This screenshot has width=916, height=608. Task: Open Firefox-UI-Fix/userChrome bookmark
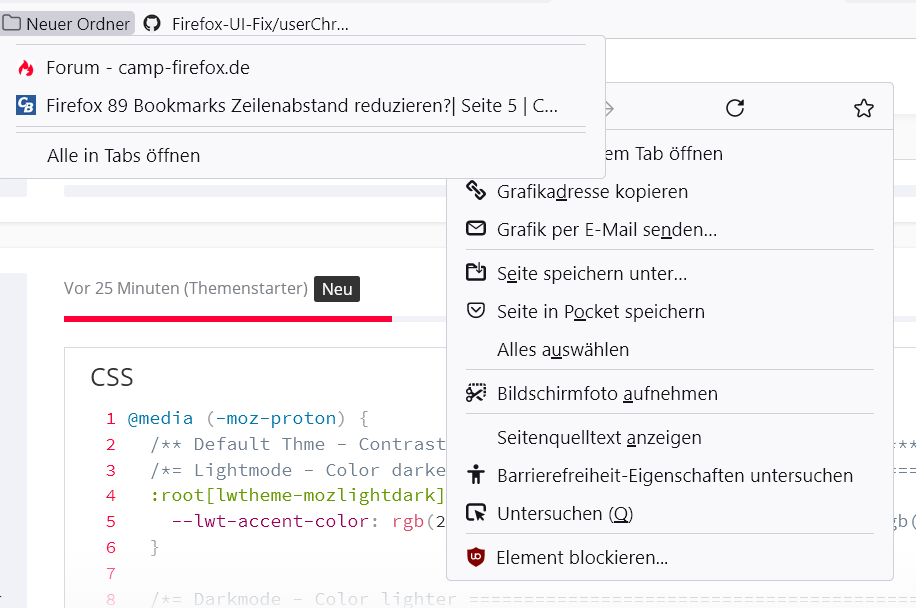tap(260, 23)
